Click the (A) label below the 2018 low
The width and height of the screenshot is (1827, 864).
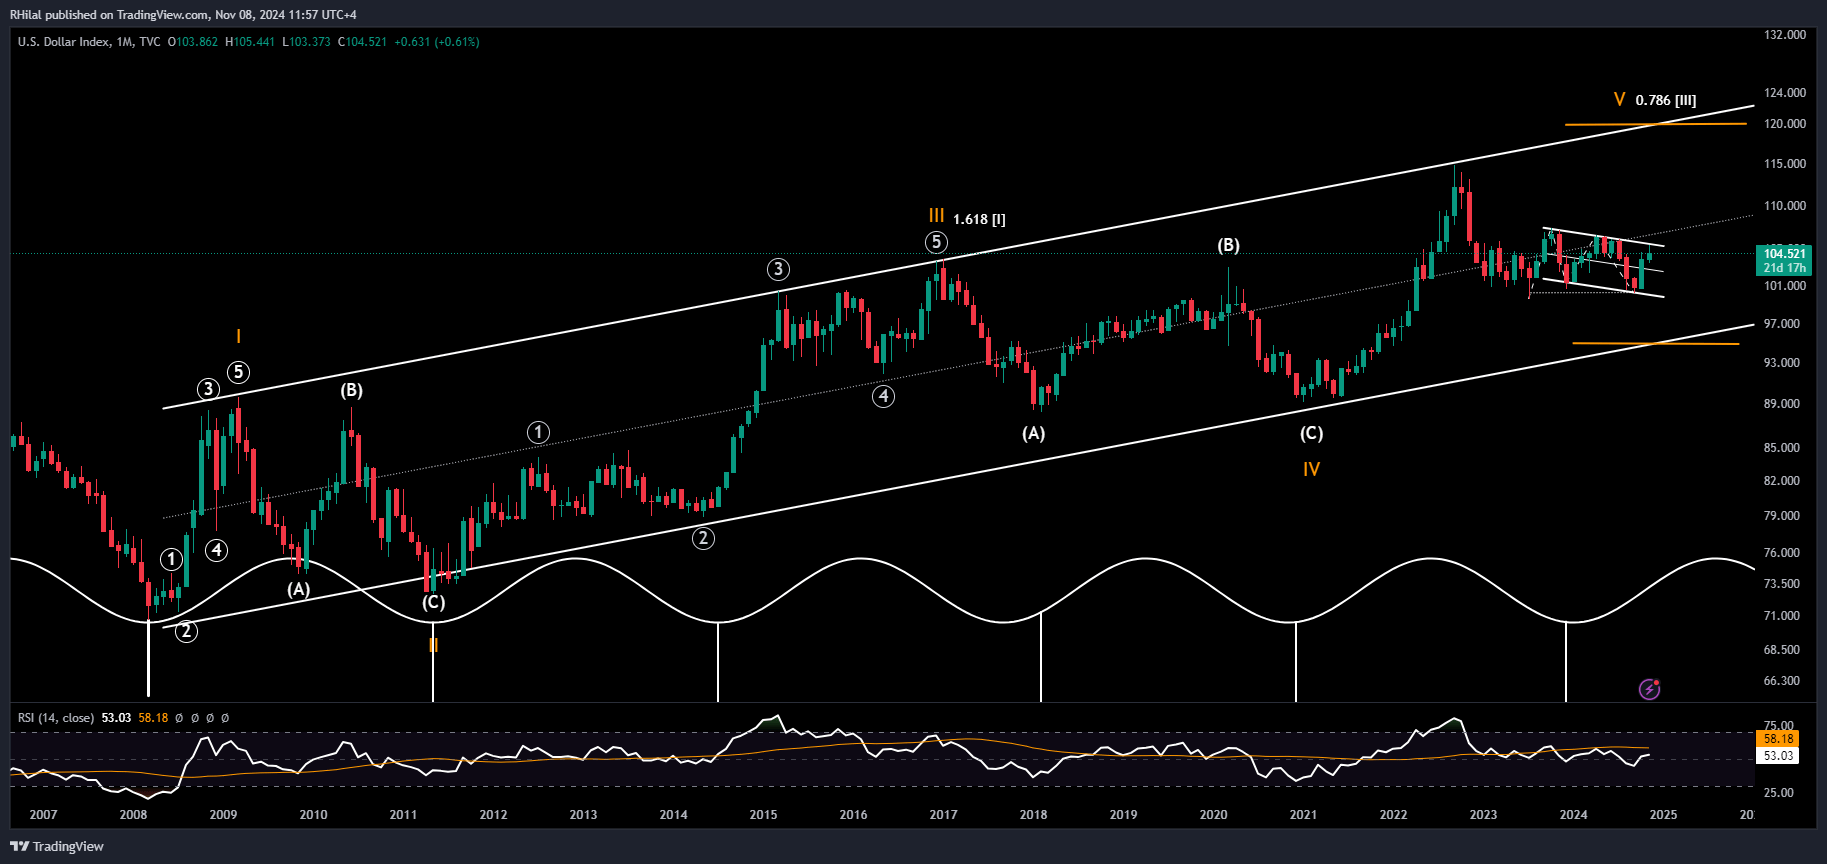click(1033, 433)
